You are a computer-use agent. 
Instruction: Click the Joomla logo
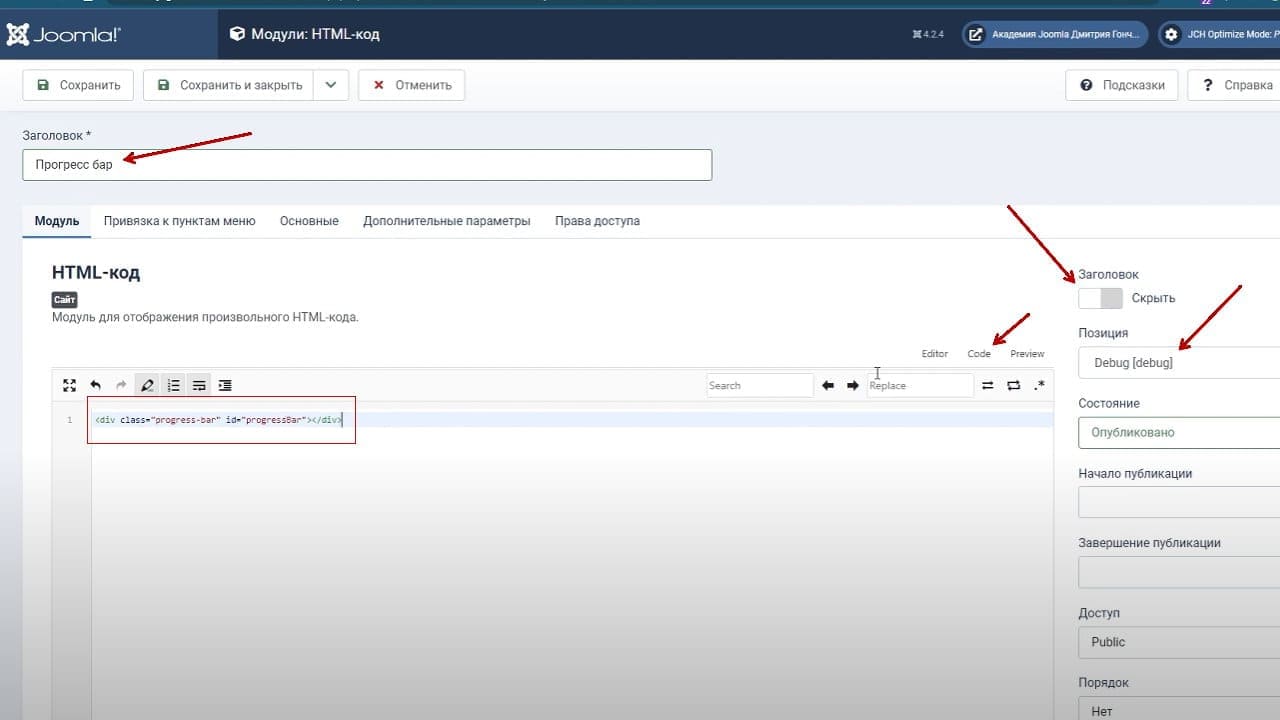click(x=63, y=35)
